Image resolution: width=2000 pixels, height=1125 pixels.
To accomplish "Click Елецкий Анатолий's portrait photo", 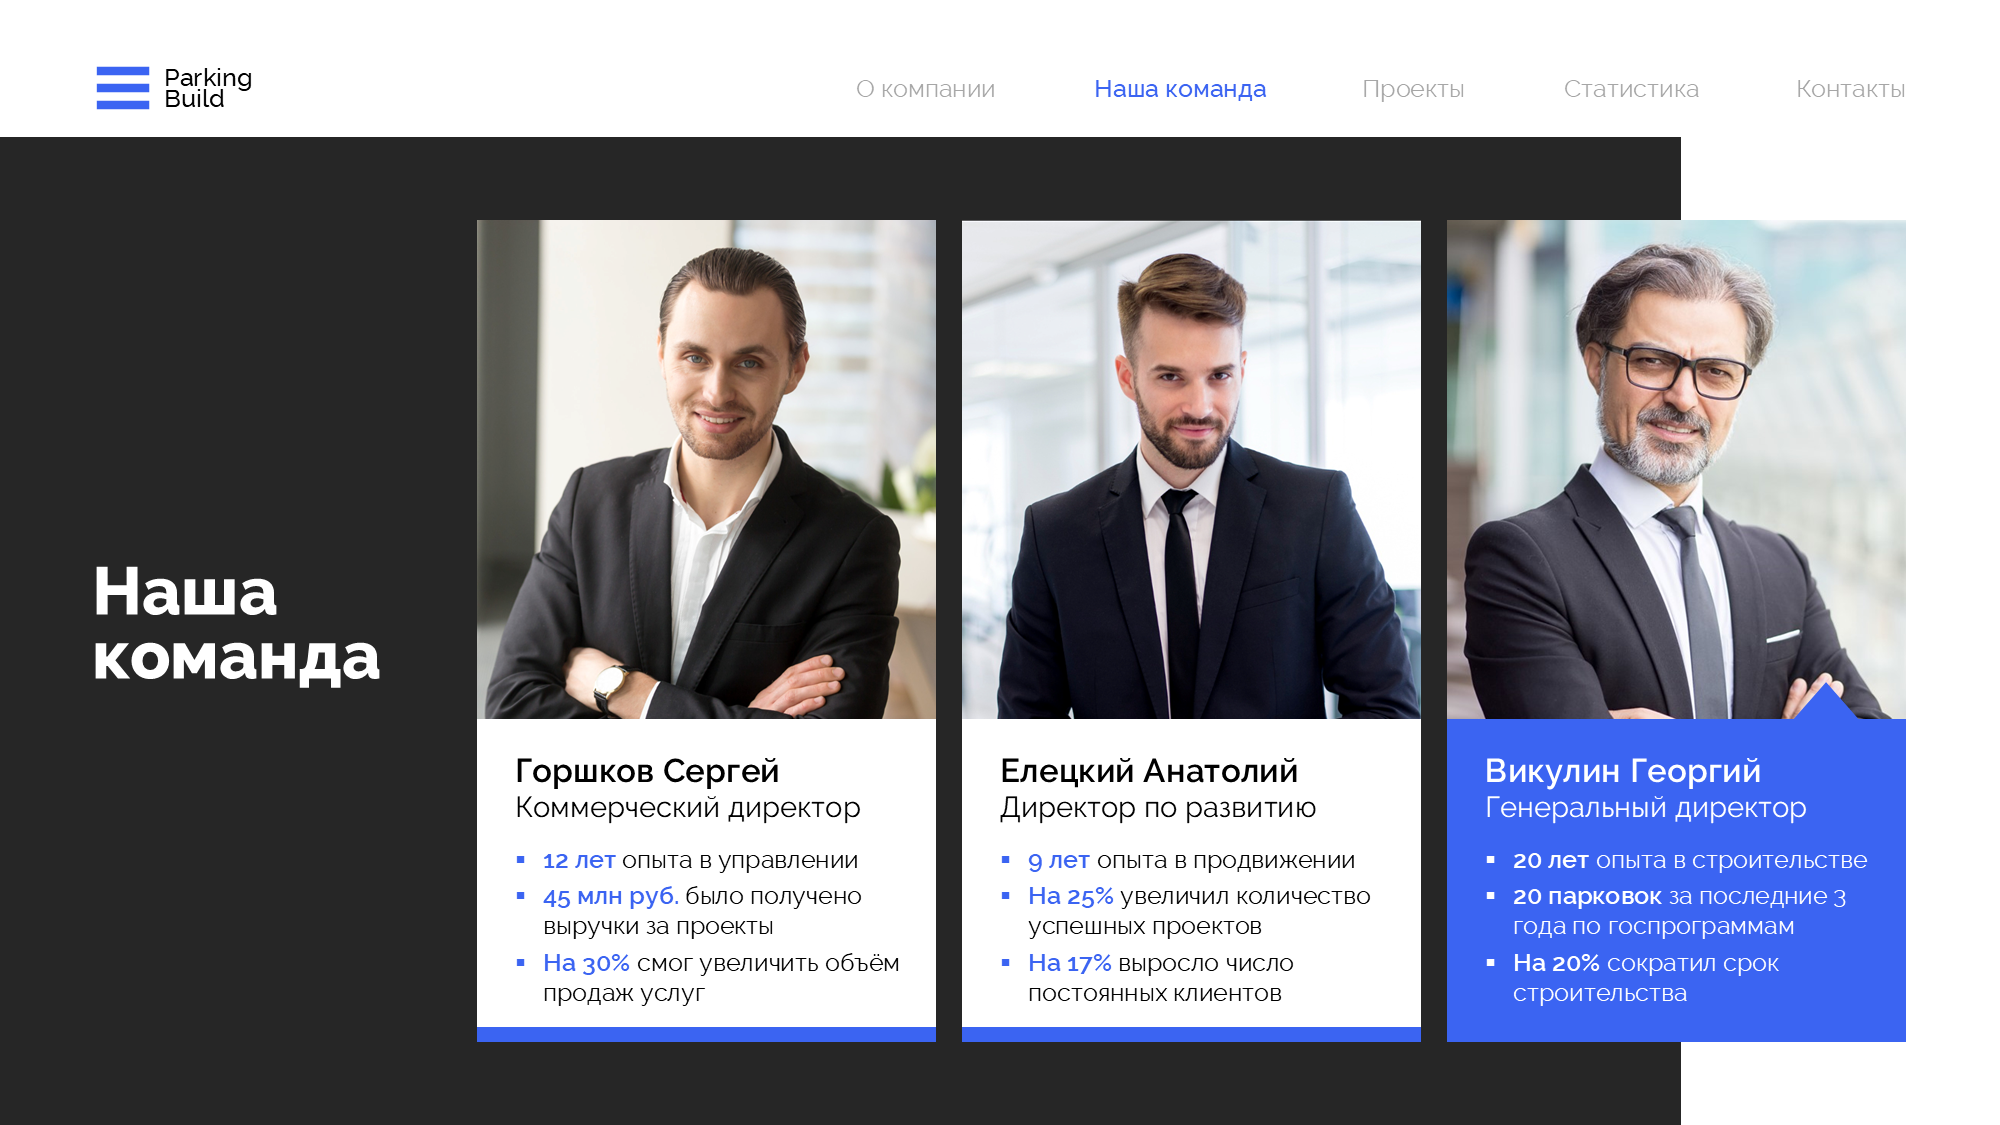I will point(1191,469).
